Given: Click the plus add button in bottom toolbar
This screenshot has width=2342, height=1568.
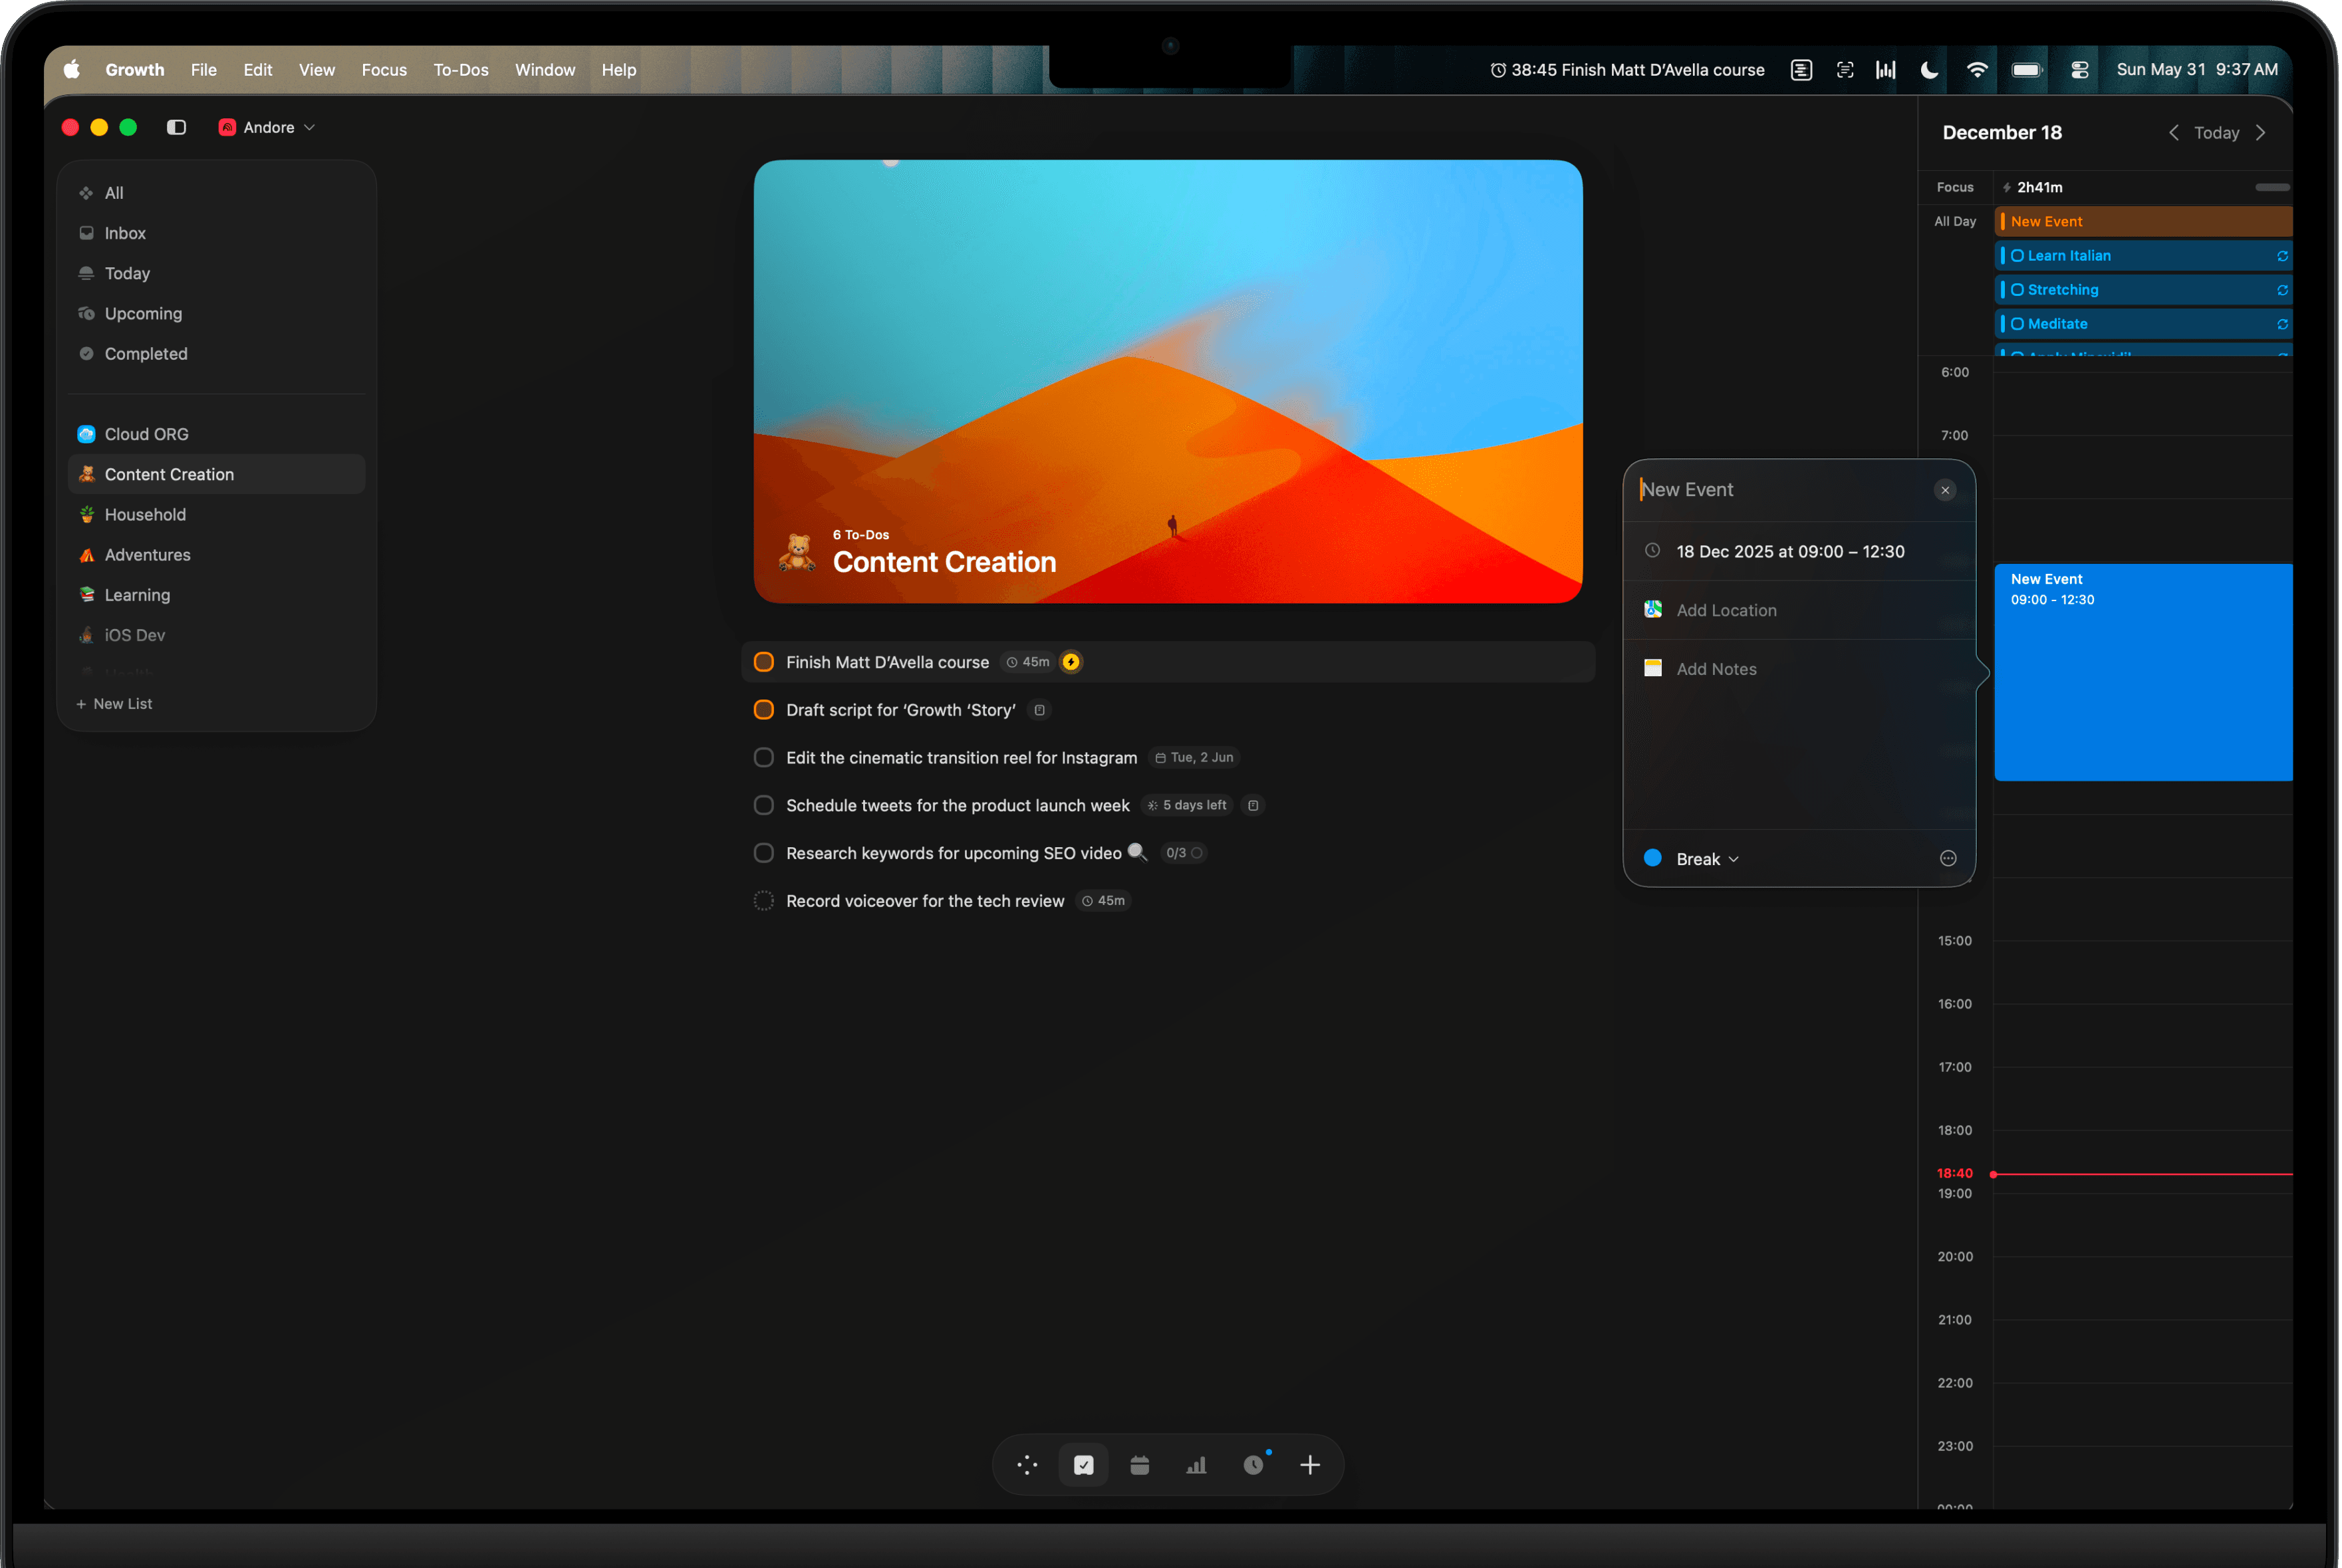Looking at the screenshot, I should pyautogui.click(x=1310, y=1465).
